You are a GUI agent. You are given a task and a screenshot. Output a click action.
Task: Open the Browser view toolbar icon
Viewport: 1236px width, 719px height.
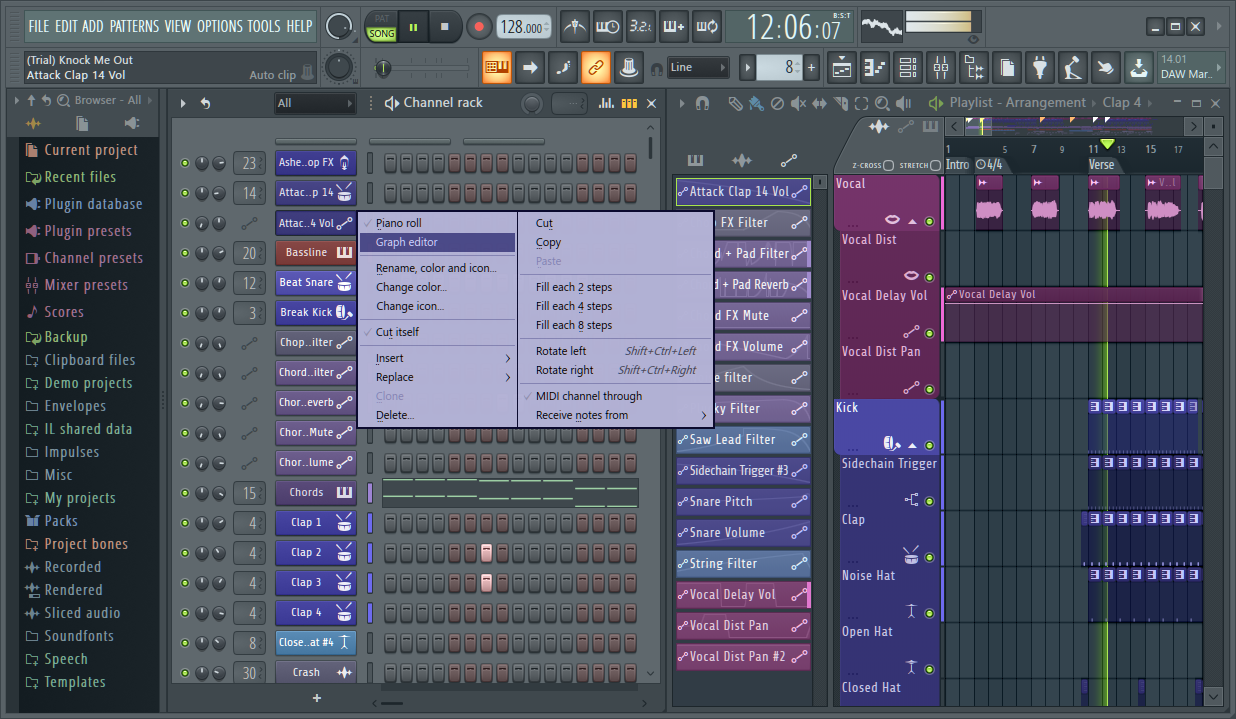pyautogui.click(x=974, y=67)
